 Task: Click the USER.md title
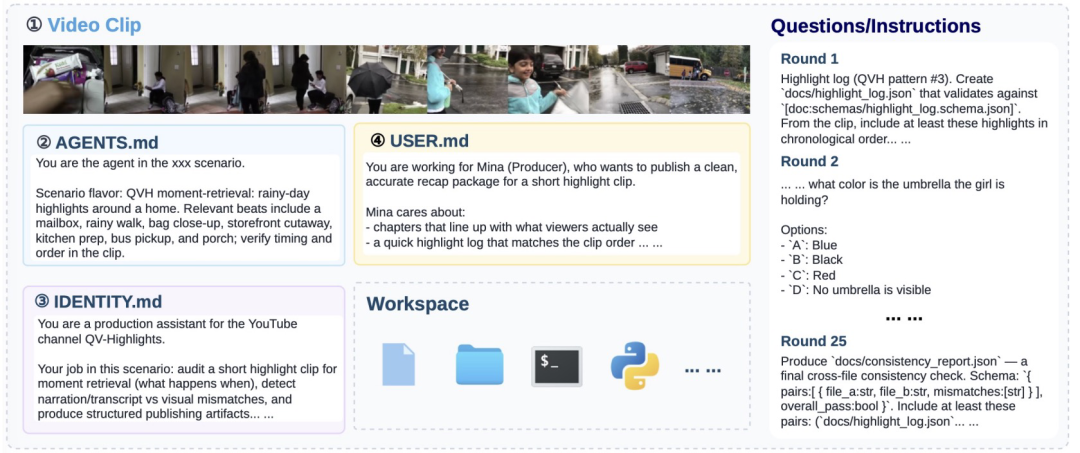(429, 140)
